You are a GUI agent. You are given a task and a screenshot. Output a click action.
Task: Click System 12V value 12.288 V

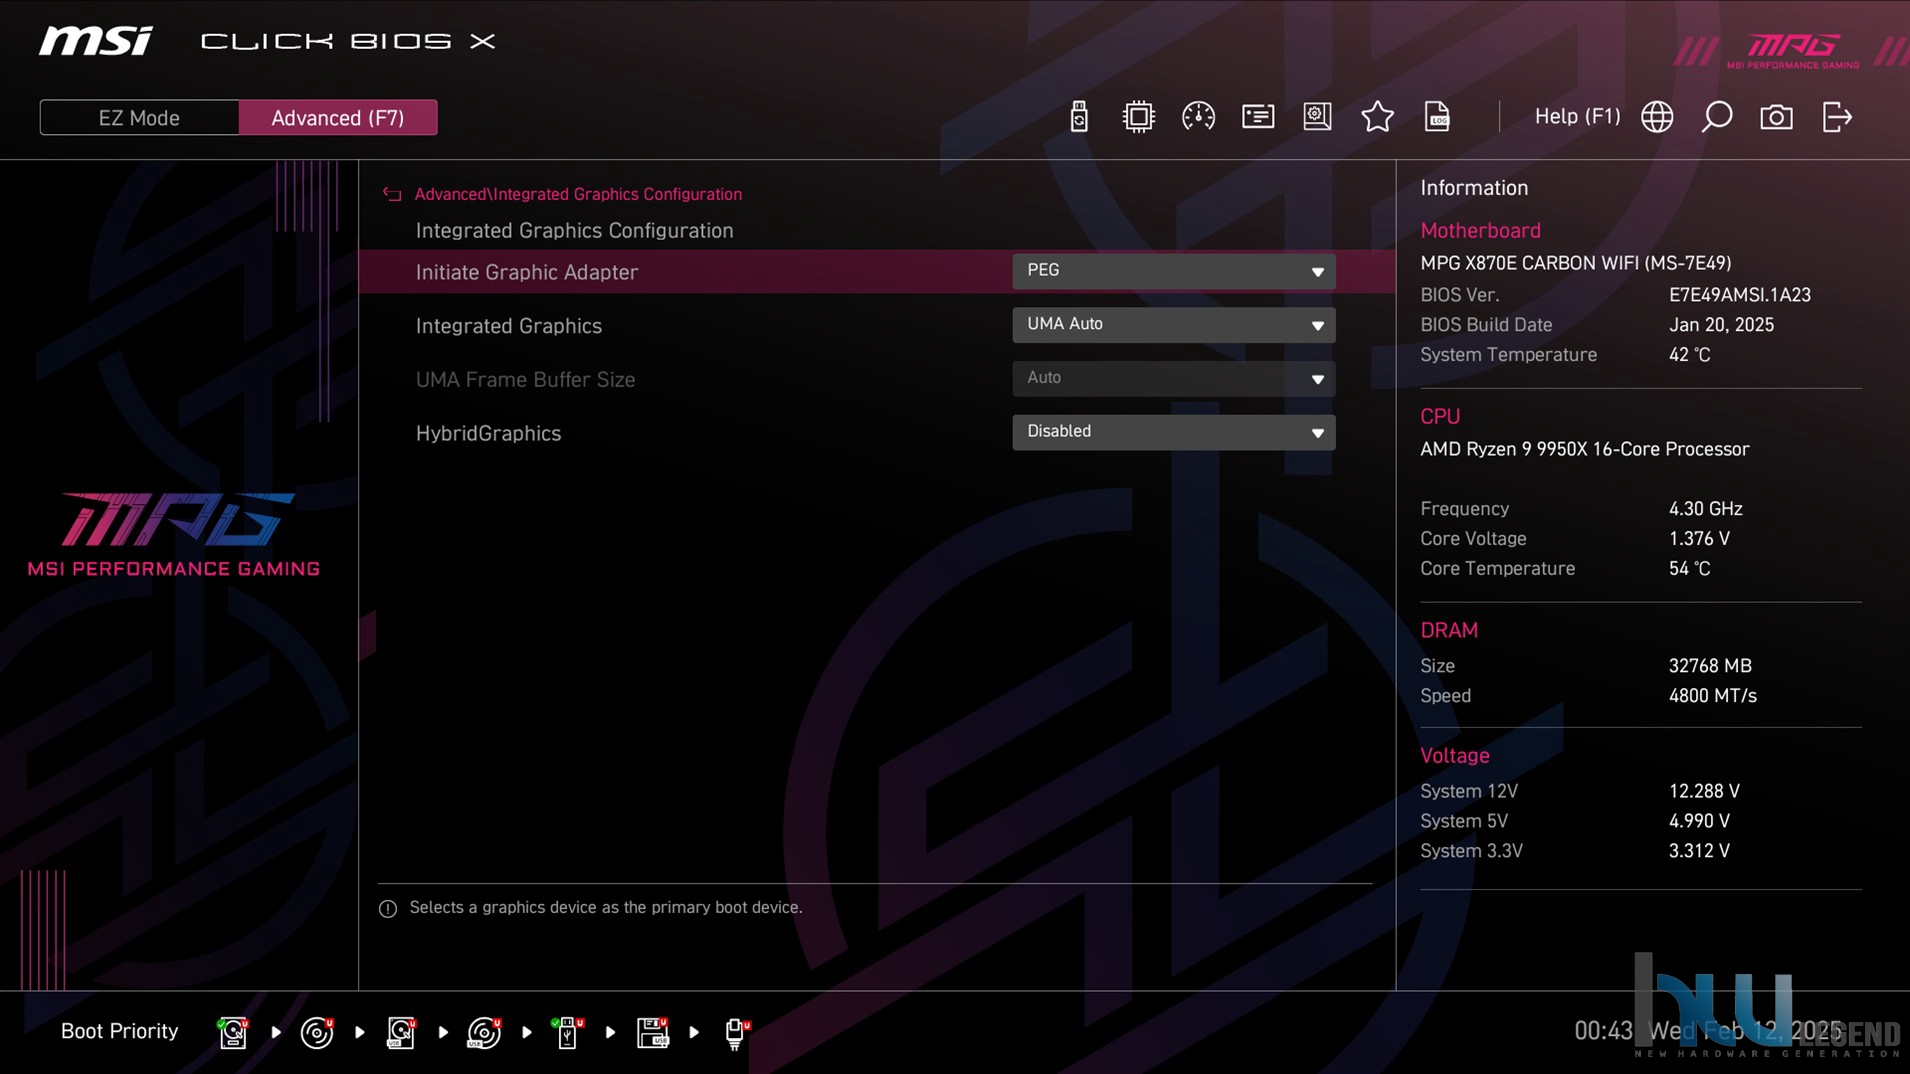[x=1703, y=791]
